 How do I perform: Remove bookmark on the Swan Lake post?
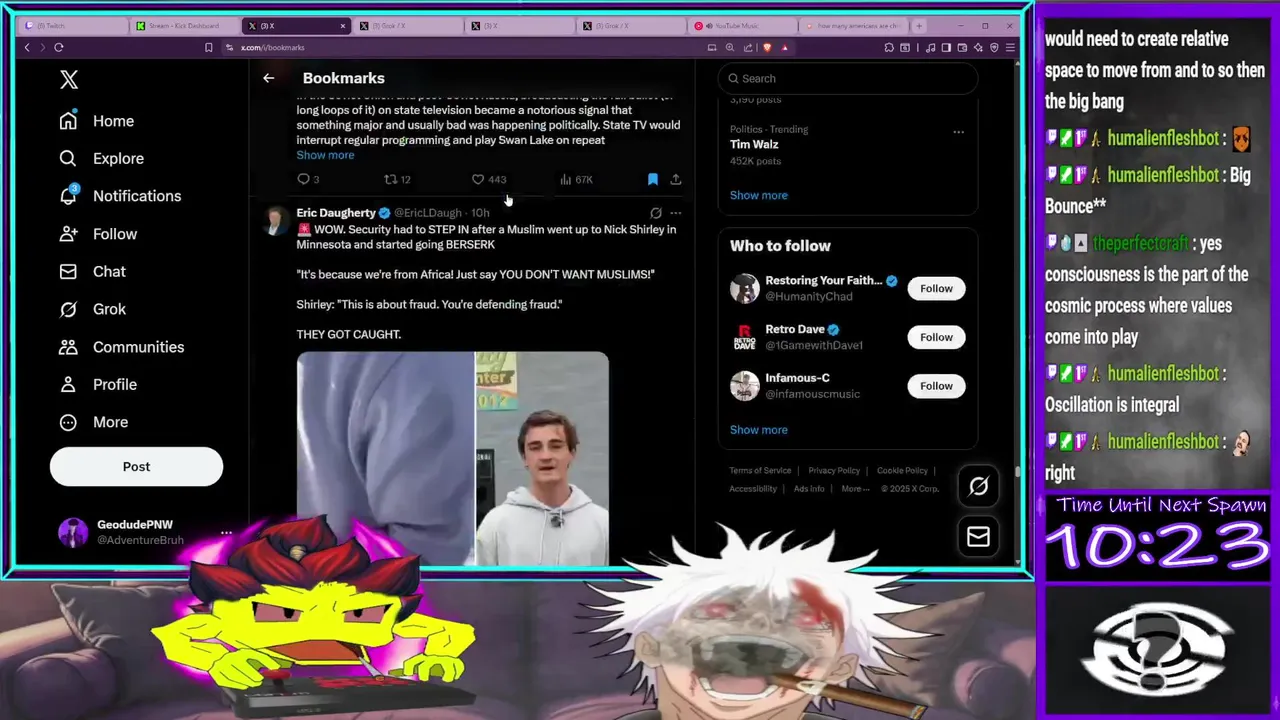[x=652, y=179]
